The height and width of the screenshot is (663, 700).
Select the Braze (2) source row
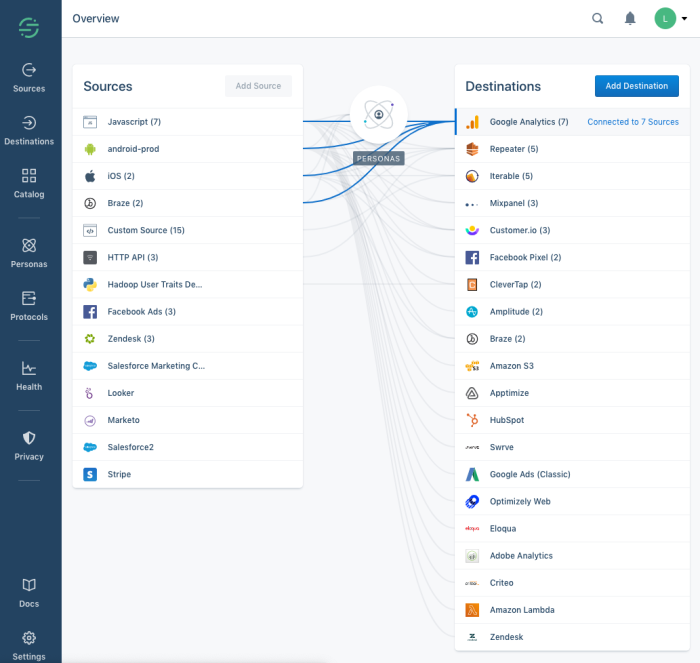click(188, 203)
